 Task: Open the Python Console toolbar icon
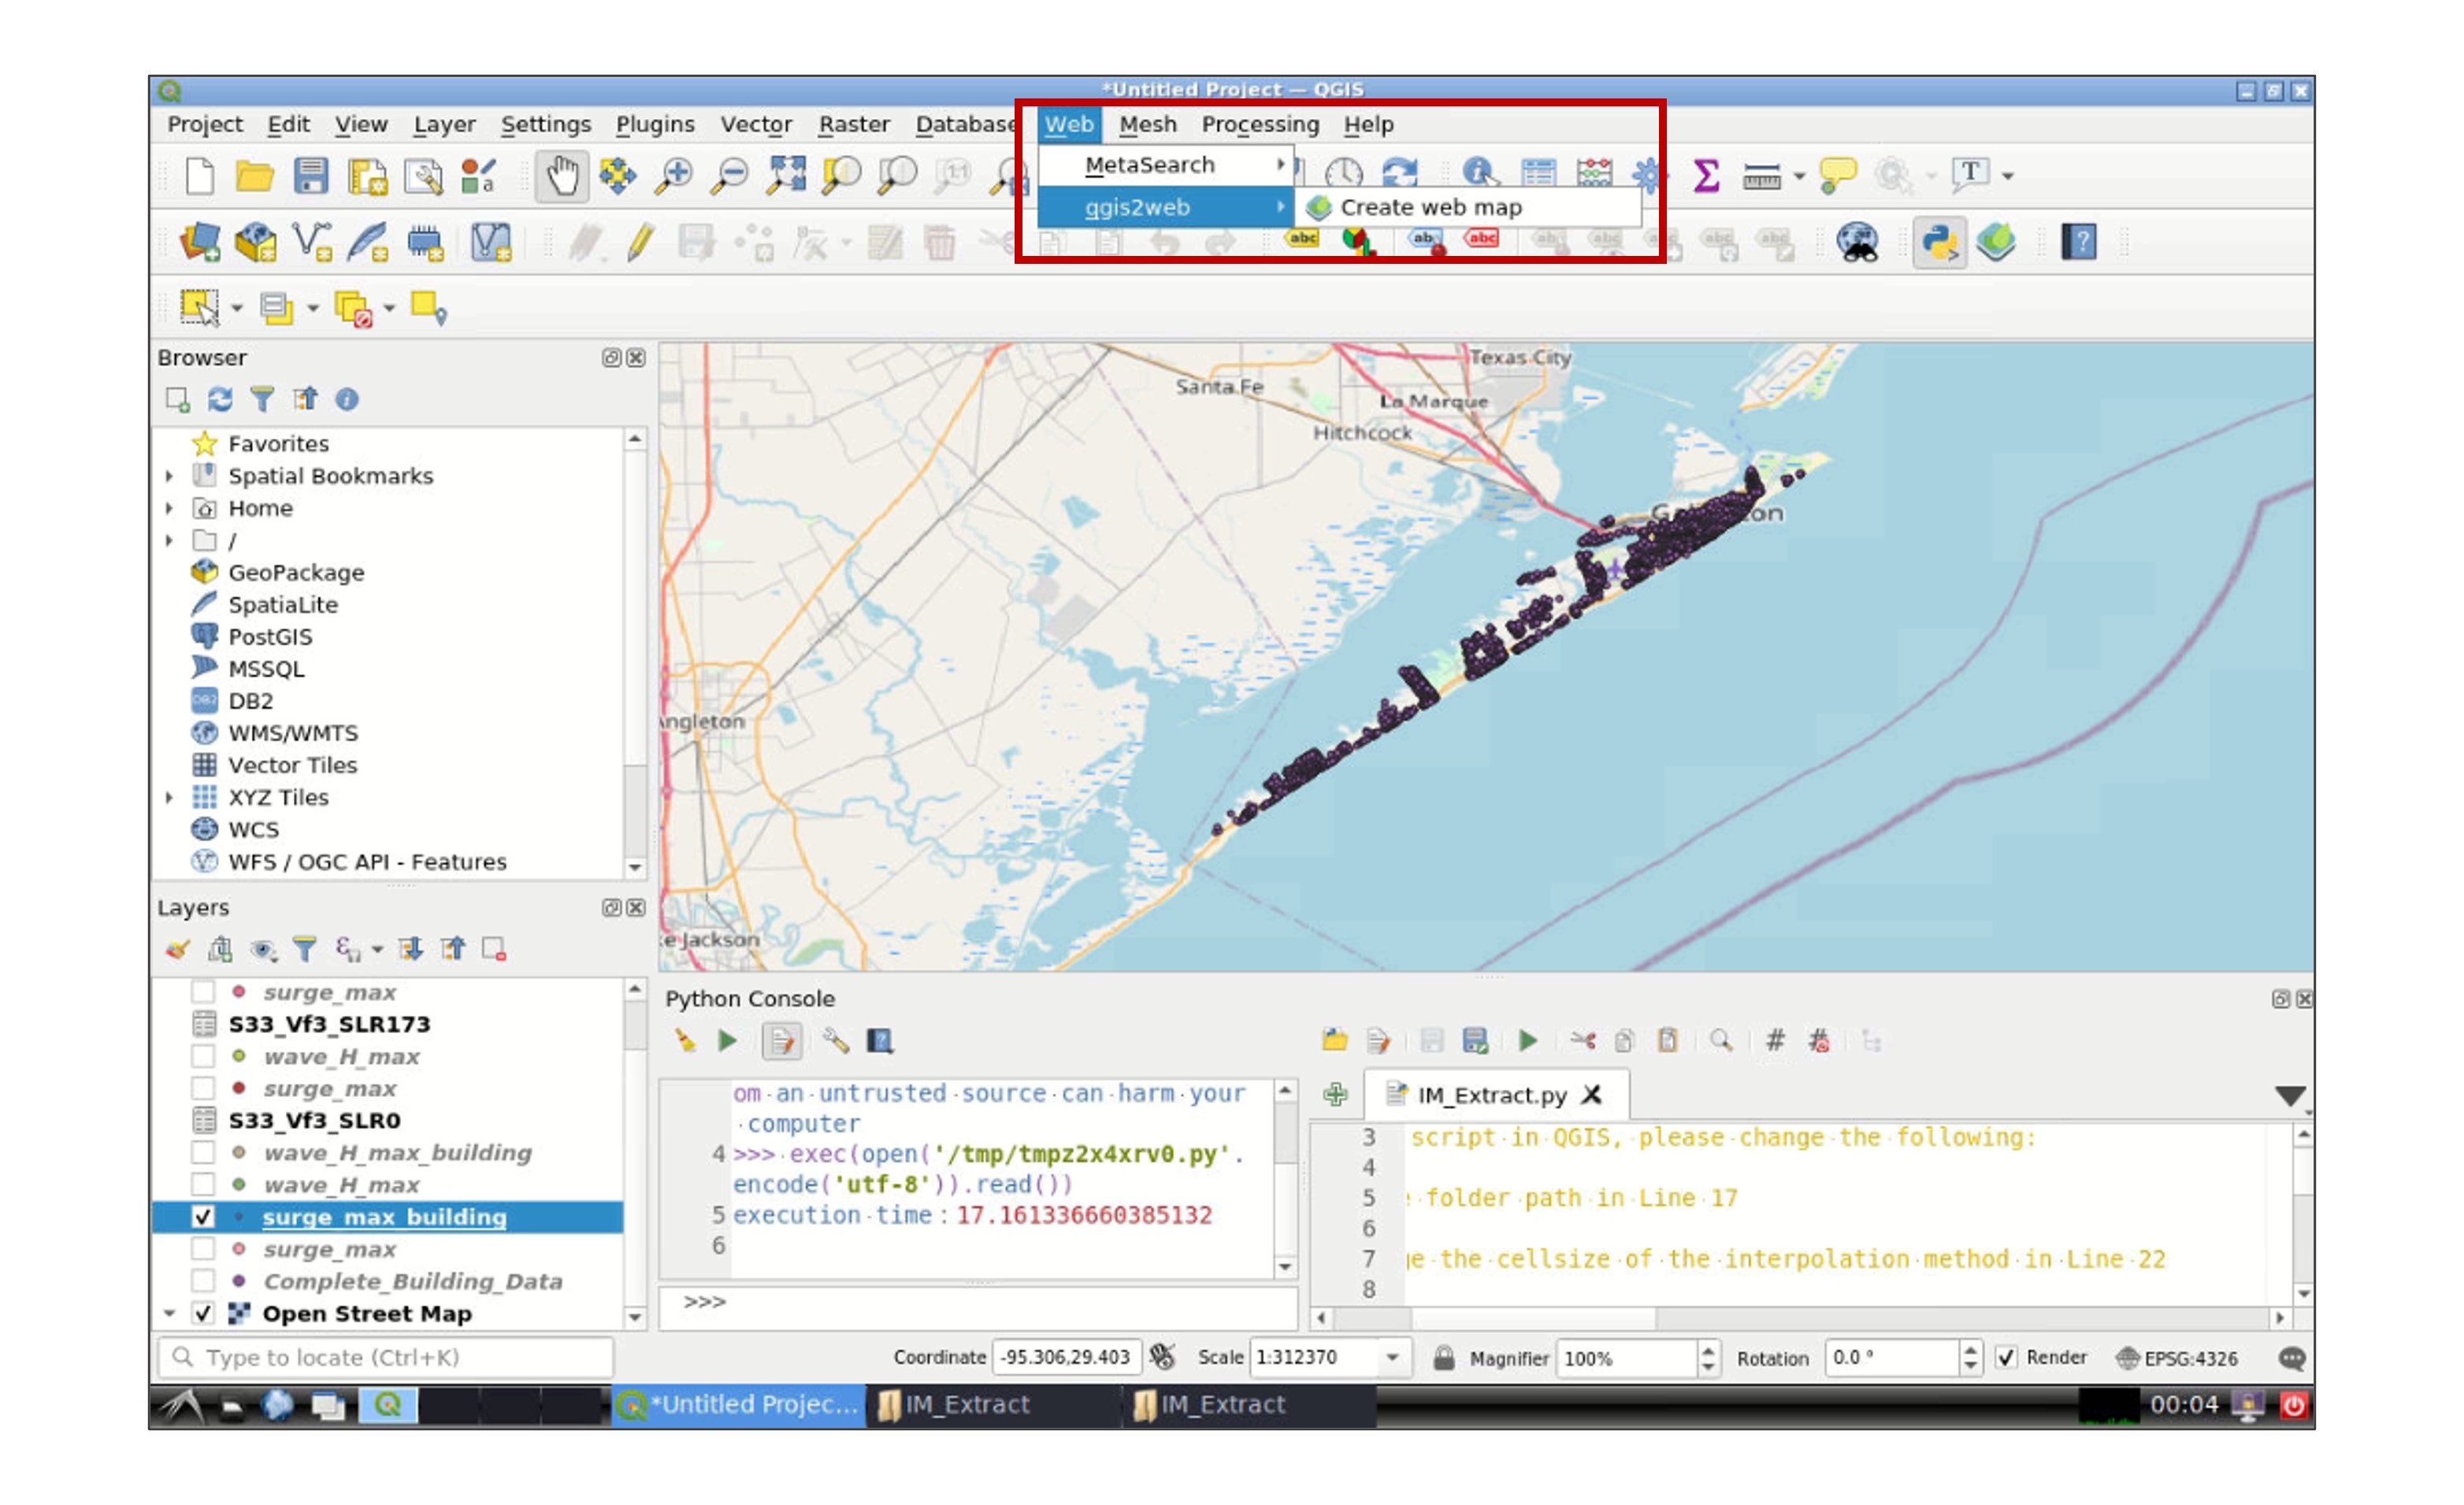1938,242
